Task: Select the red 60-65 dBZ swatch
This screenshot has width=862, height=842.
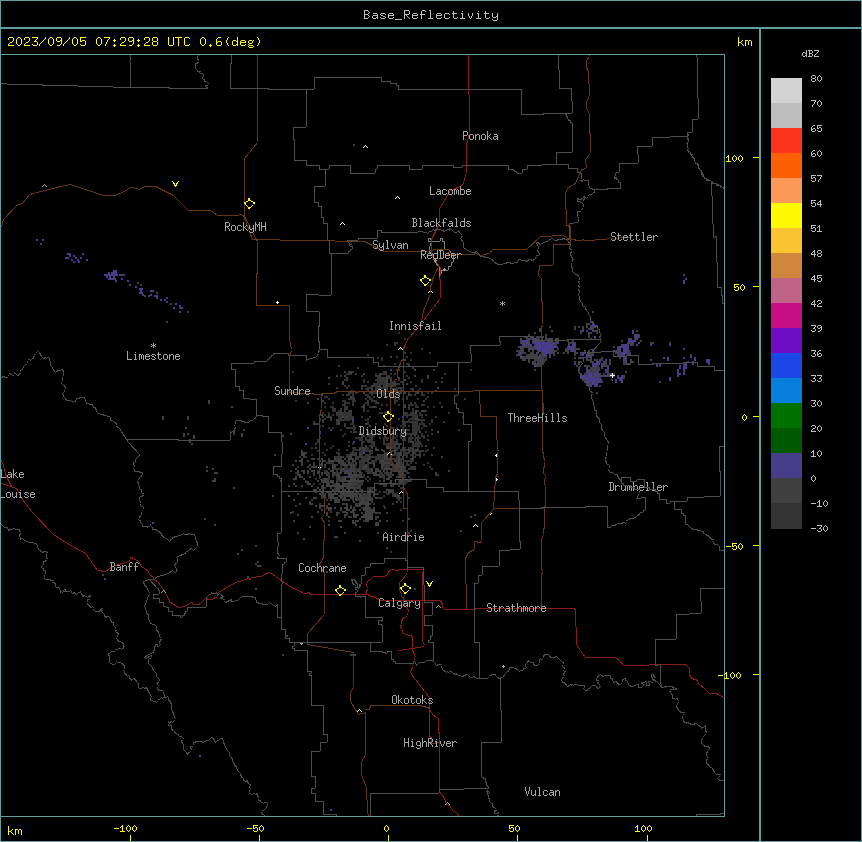Action: point(786,141)
